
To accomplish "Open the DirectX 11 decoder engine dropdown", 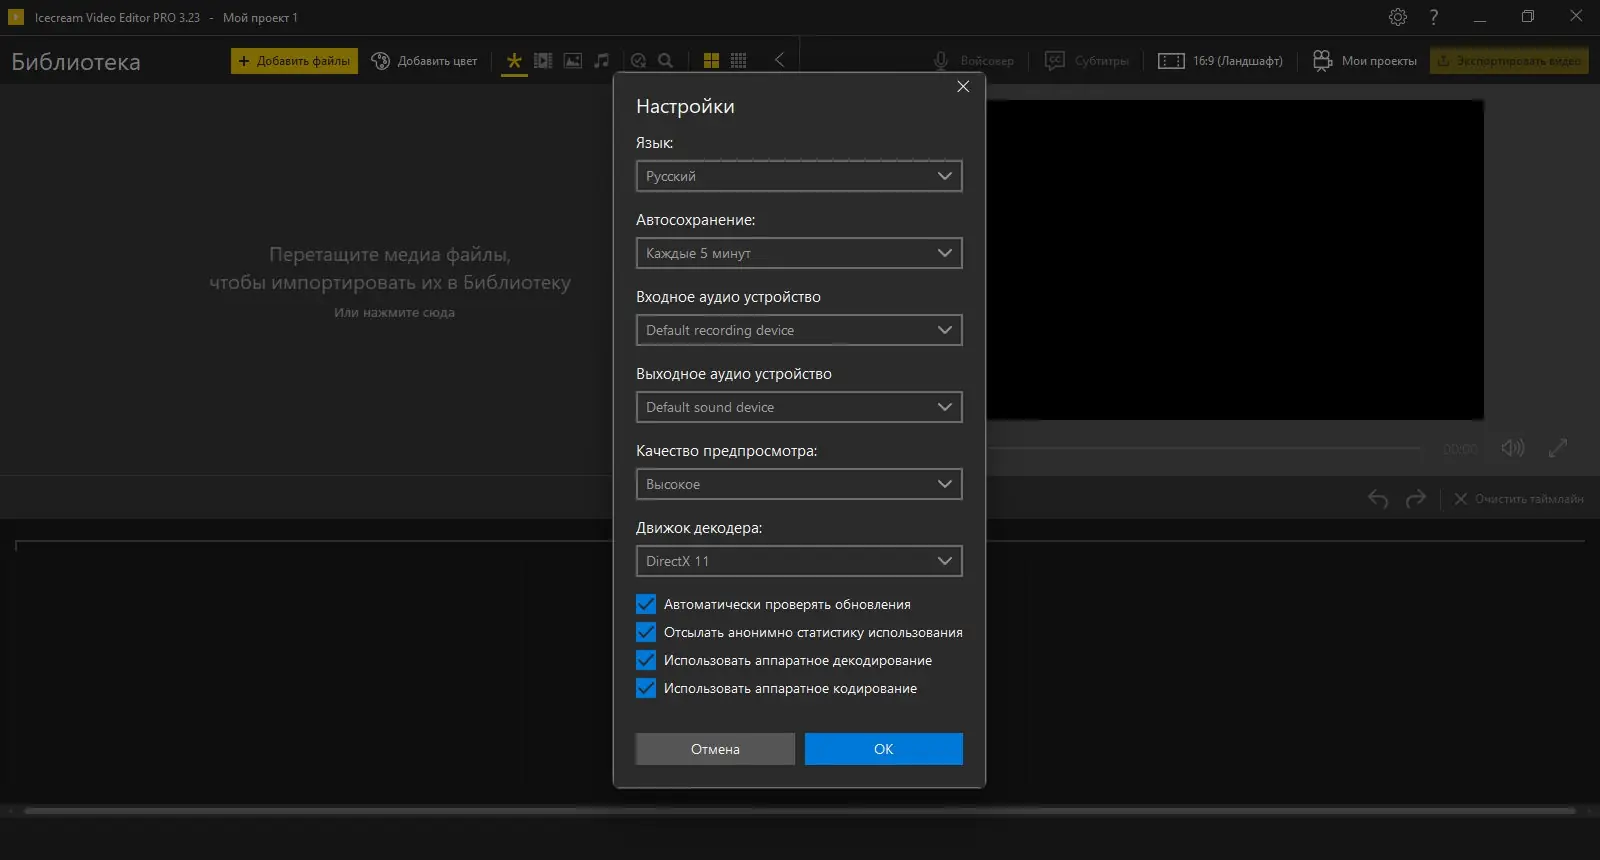I will click(x=798, y=561).
